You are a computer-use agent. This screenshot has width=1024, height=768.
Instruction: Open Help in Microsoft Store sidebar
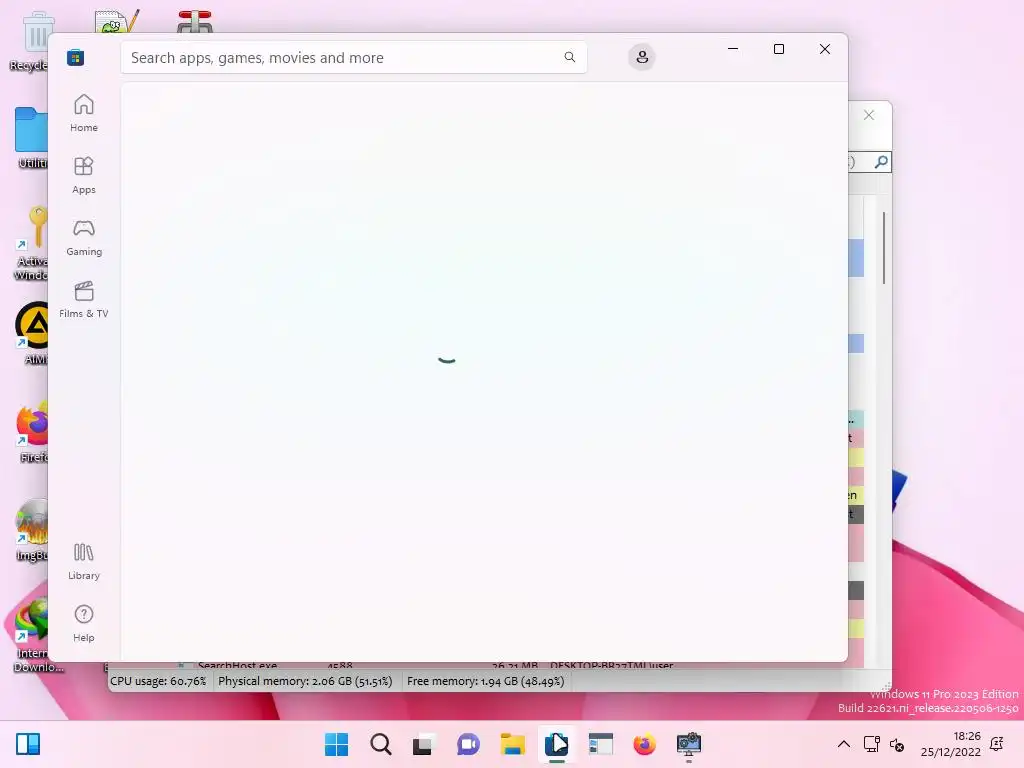point(84,623)
